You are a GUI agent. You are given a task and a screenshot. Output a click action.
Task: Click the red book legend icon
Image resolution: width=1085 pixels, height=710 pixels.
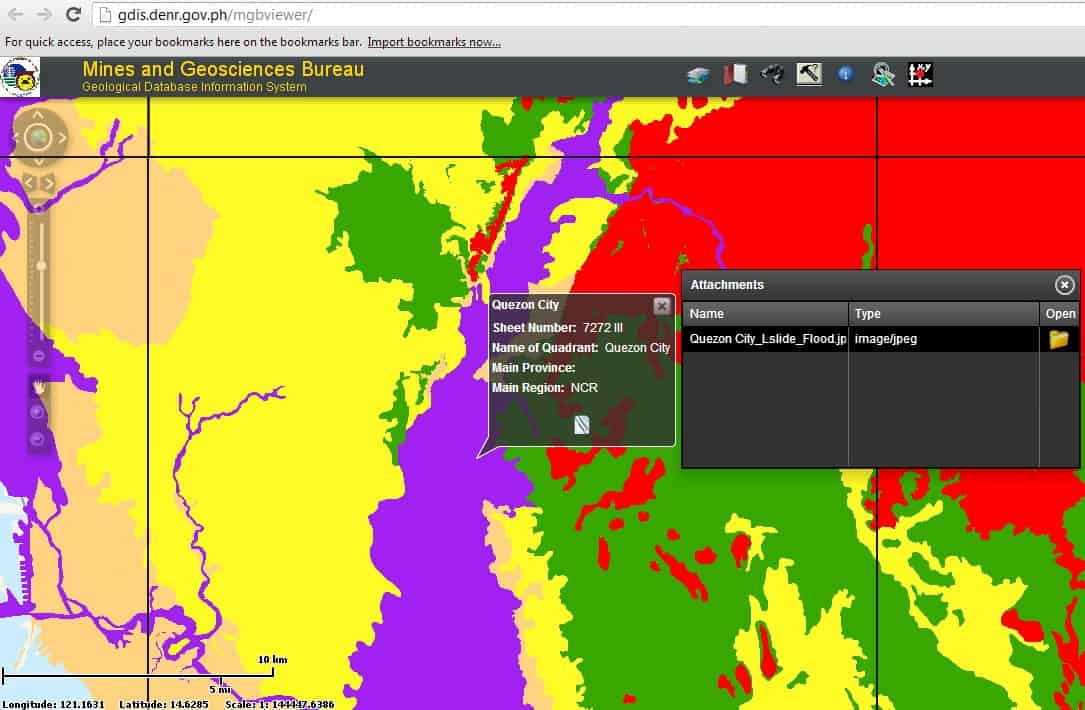click(x=735, y=75)
